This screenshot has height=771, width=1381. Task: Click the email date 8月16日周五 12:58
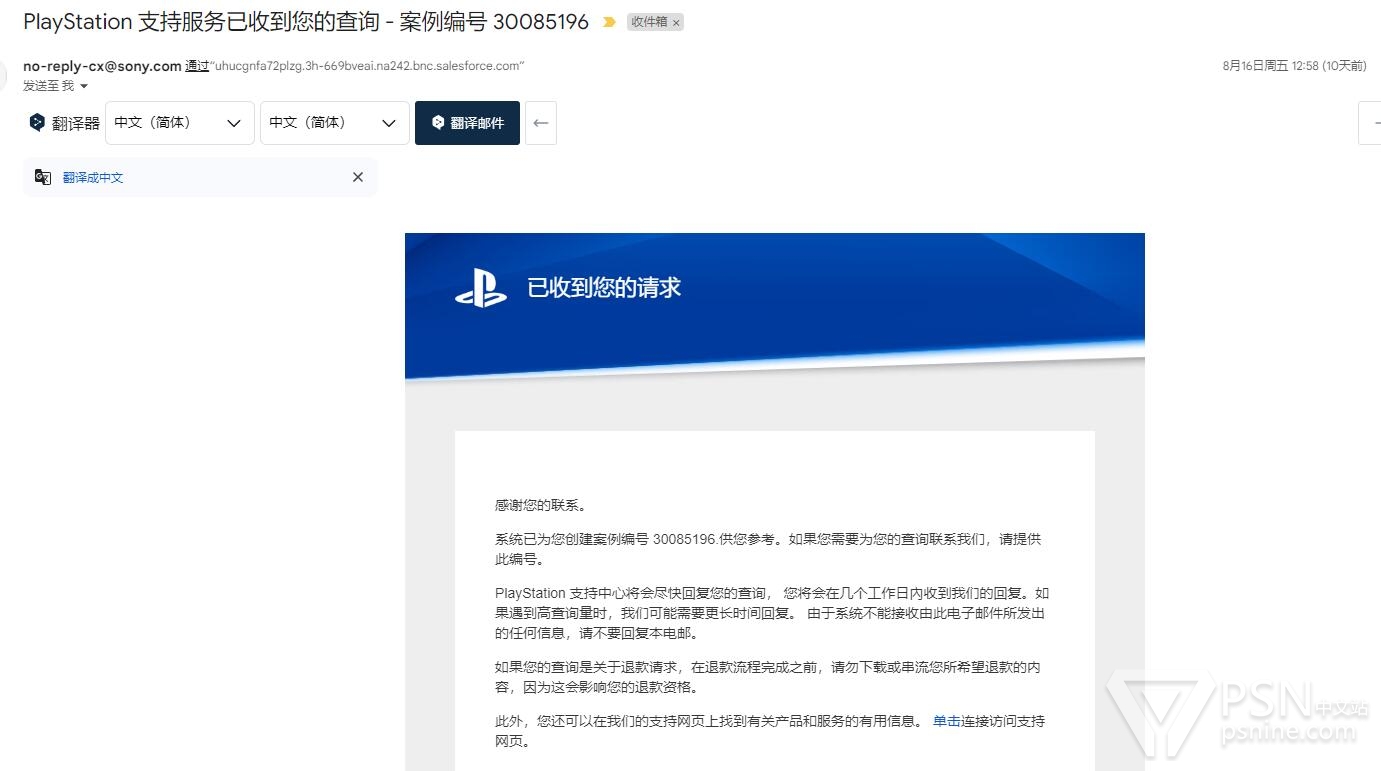(1294, 66)
